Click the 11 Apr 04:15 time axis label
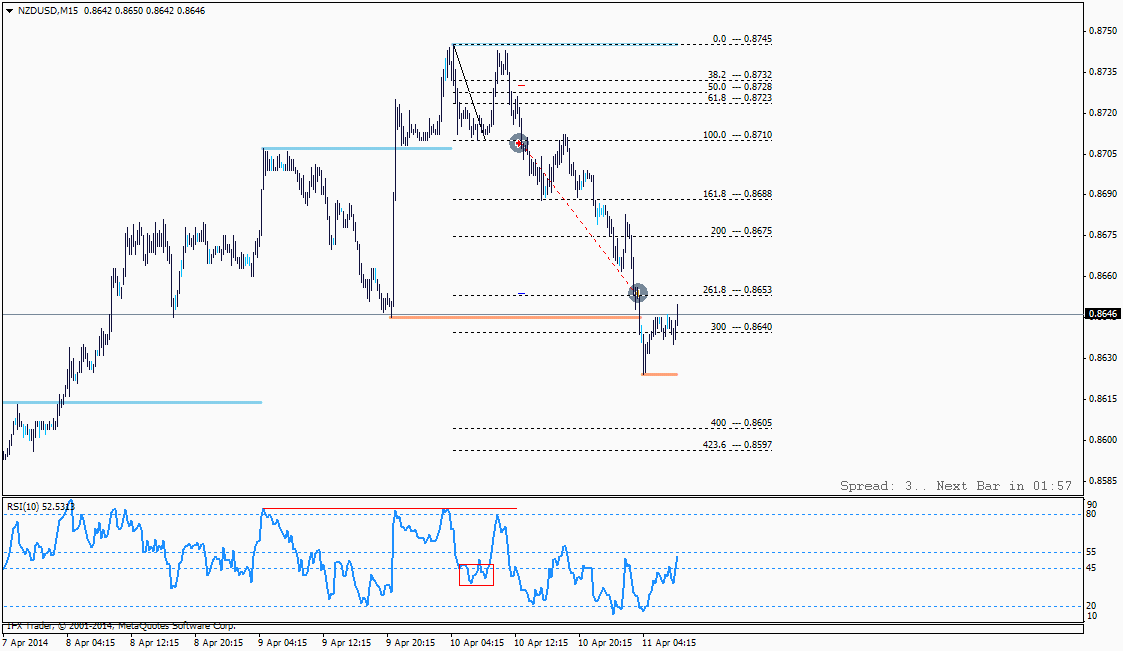Image resolution: width=1123 pixels, height=651 pixels. click(x=669, y=642)
